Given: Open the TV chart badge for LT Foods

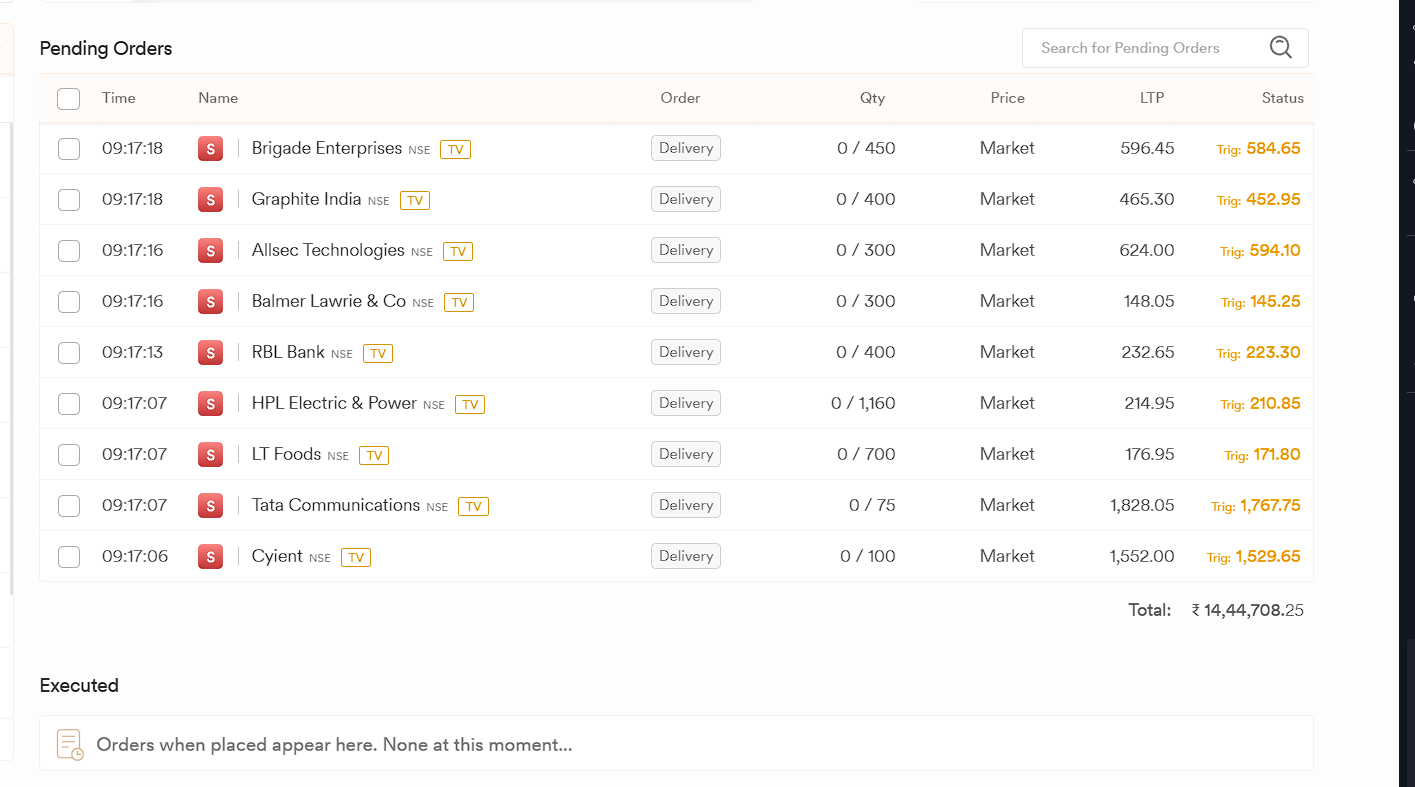Looking at the screenshot, I should (x=374, y=456).
